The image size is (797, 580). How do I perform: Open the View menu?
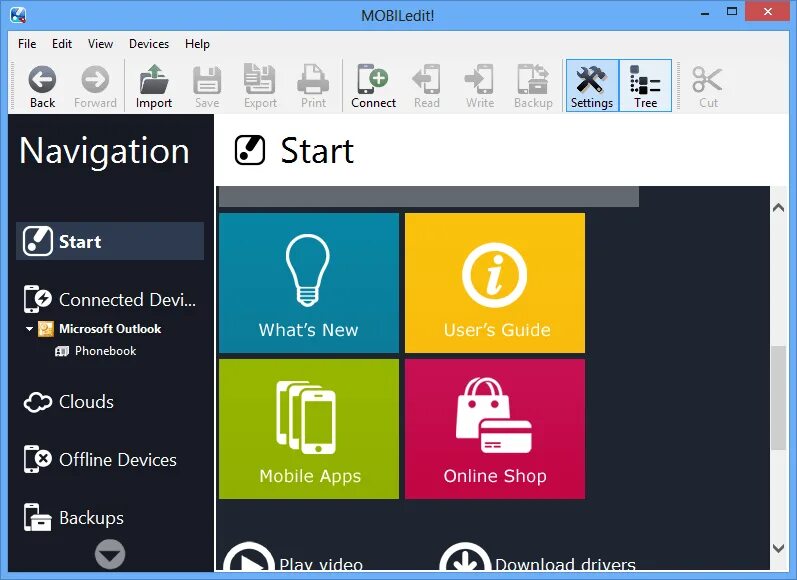100,44
